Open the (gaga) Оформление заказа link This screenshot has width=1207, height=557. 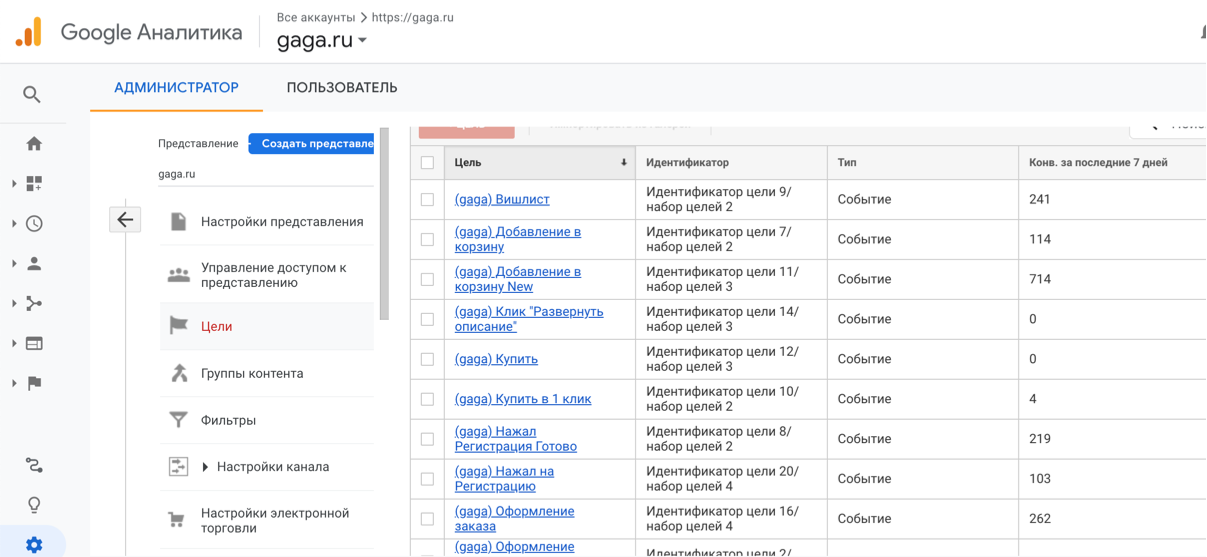(515, 519)
